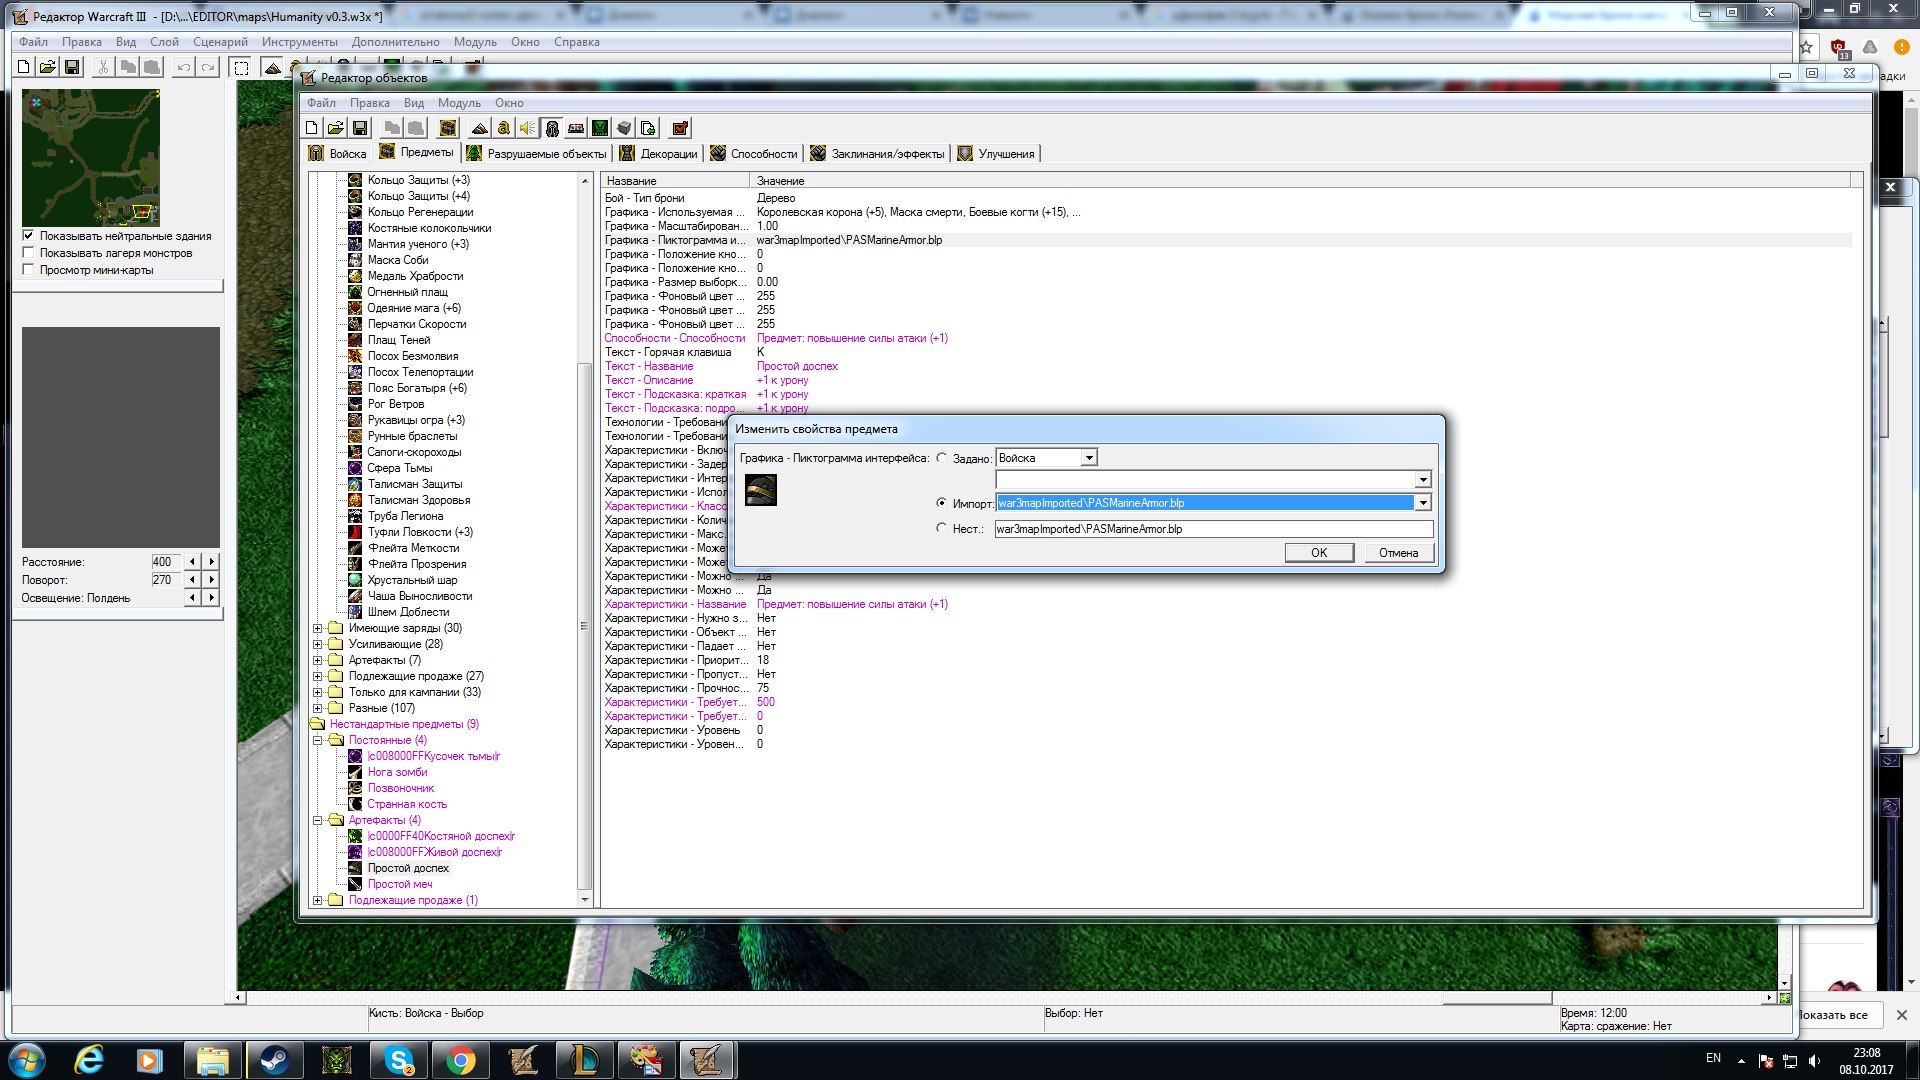
Task: Advance 'Освещение' setting with right arrow
Action: [x=211, y=598]
